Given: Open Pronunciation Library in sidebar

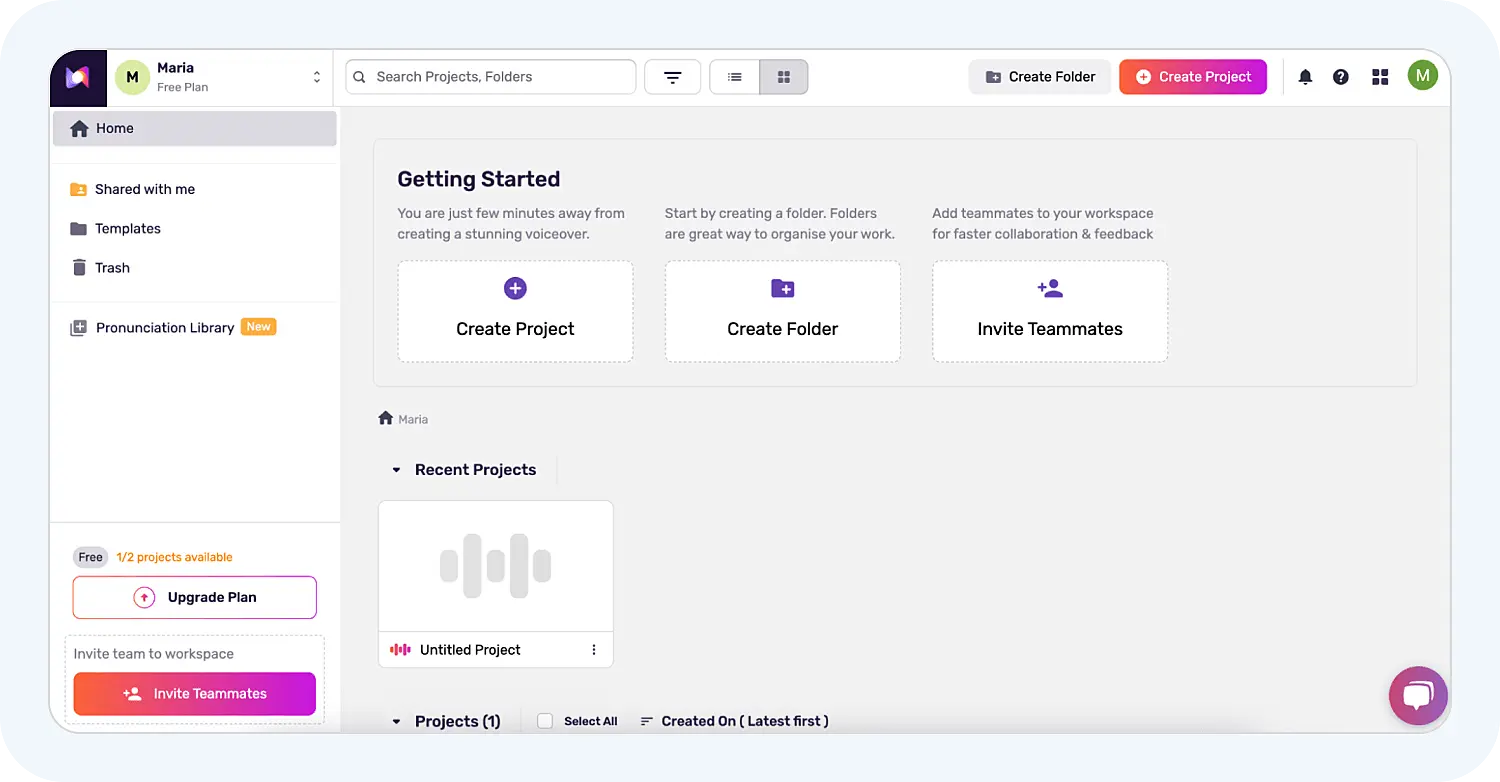Looking at the screenshot, I should pos(164,328).
